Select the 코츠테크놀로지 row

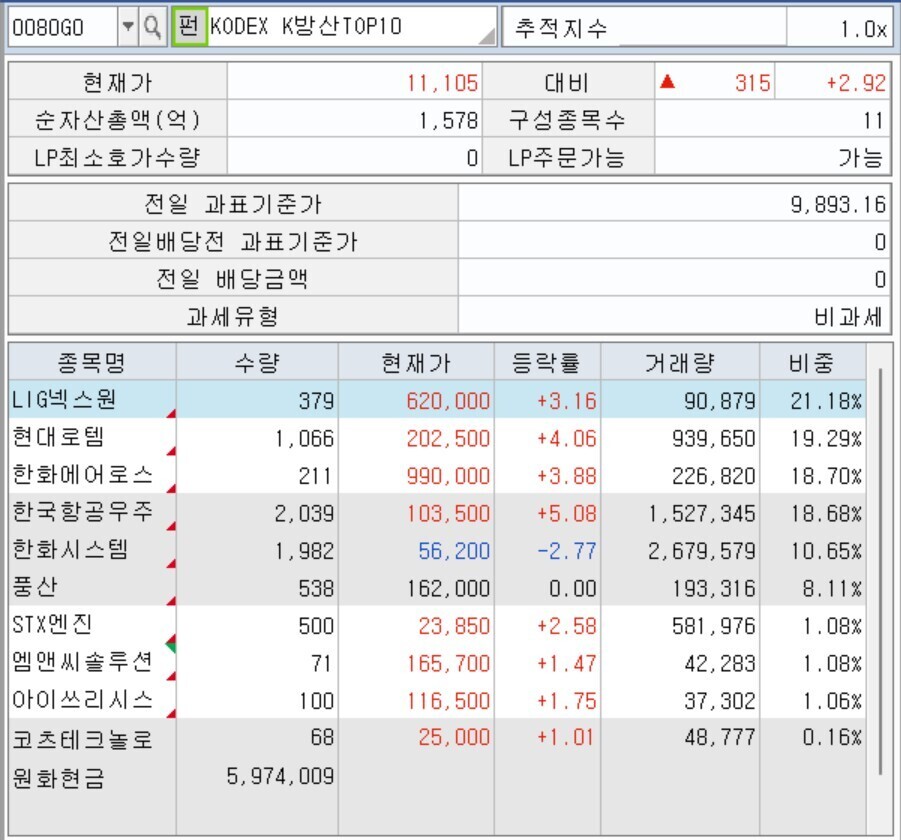[x=437, y=738]
